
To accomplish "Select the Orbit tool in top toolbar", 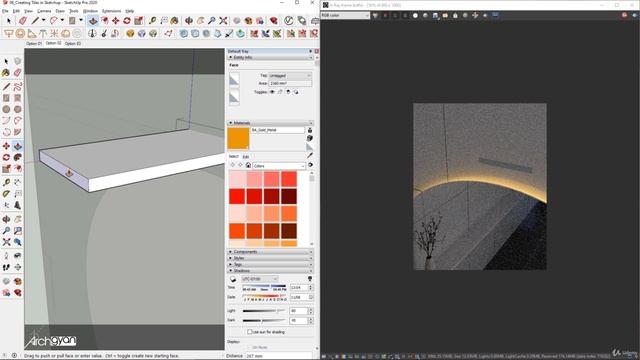I will point(189,20).
